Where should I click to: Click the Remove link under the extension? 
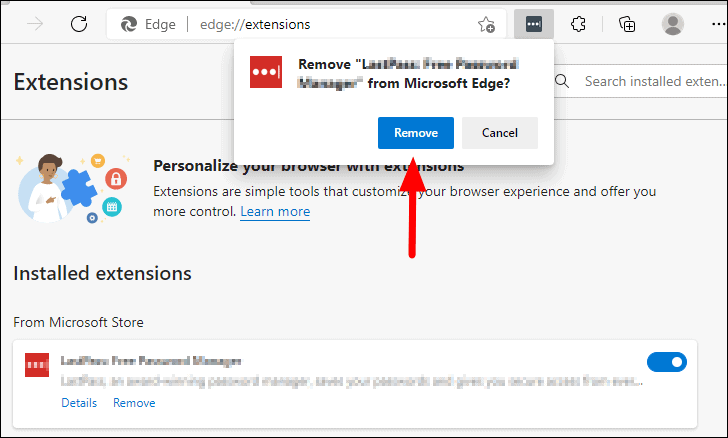134,403
